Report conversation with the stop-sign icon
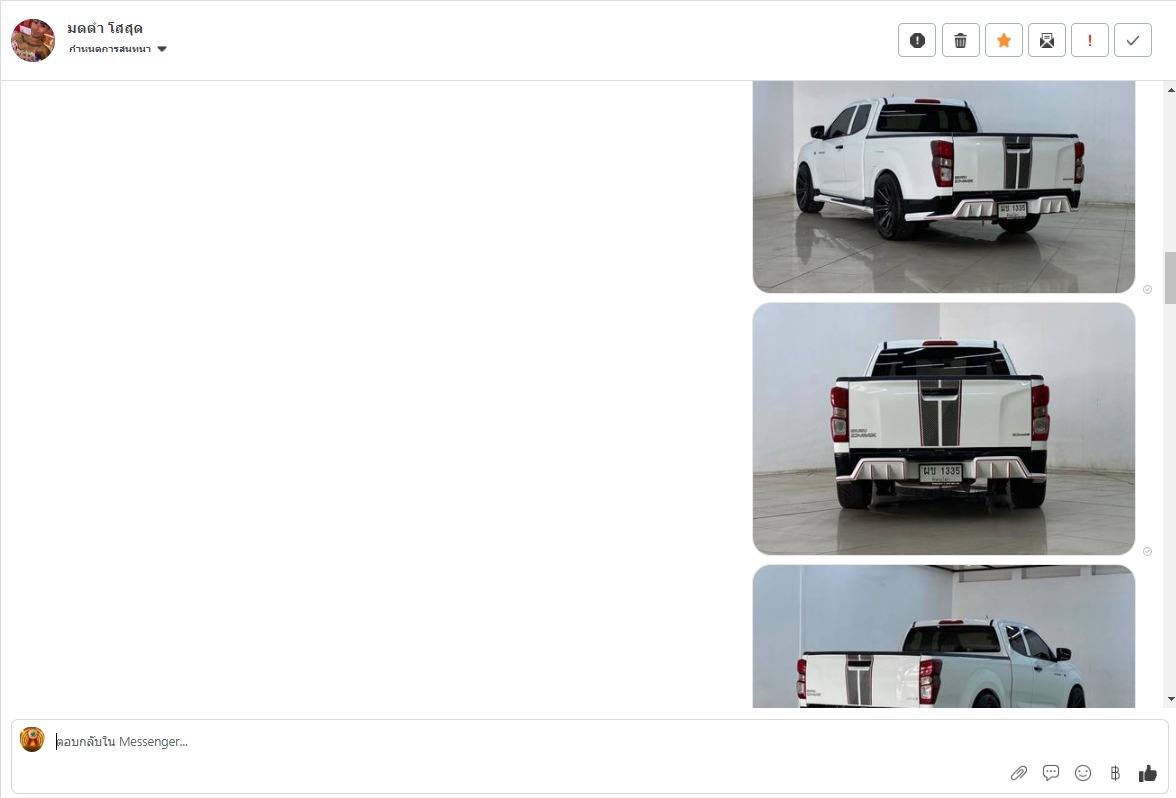The image size is (1176, 798). (x=916, y=40)
